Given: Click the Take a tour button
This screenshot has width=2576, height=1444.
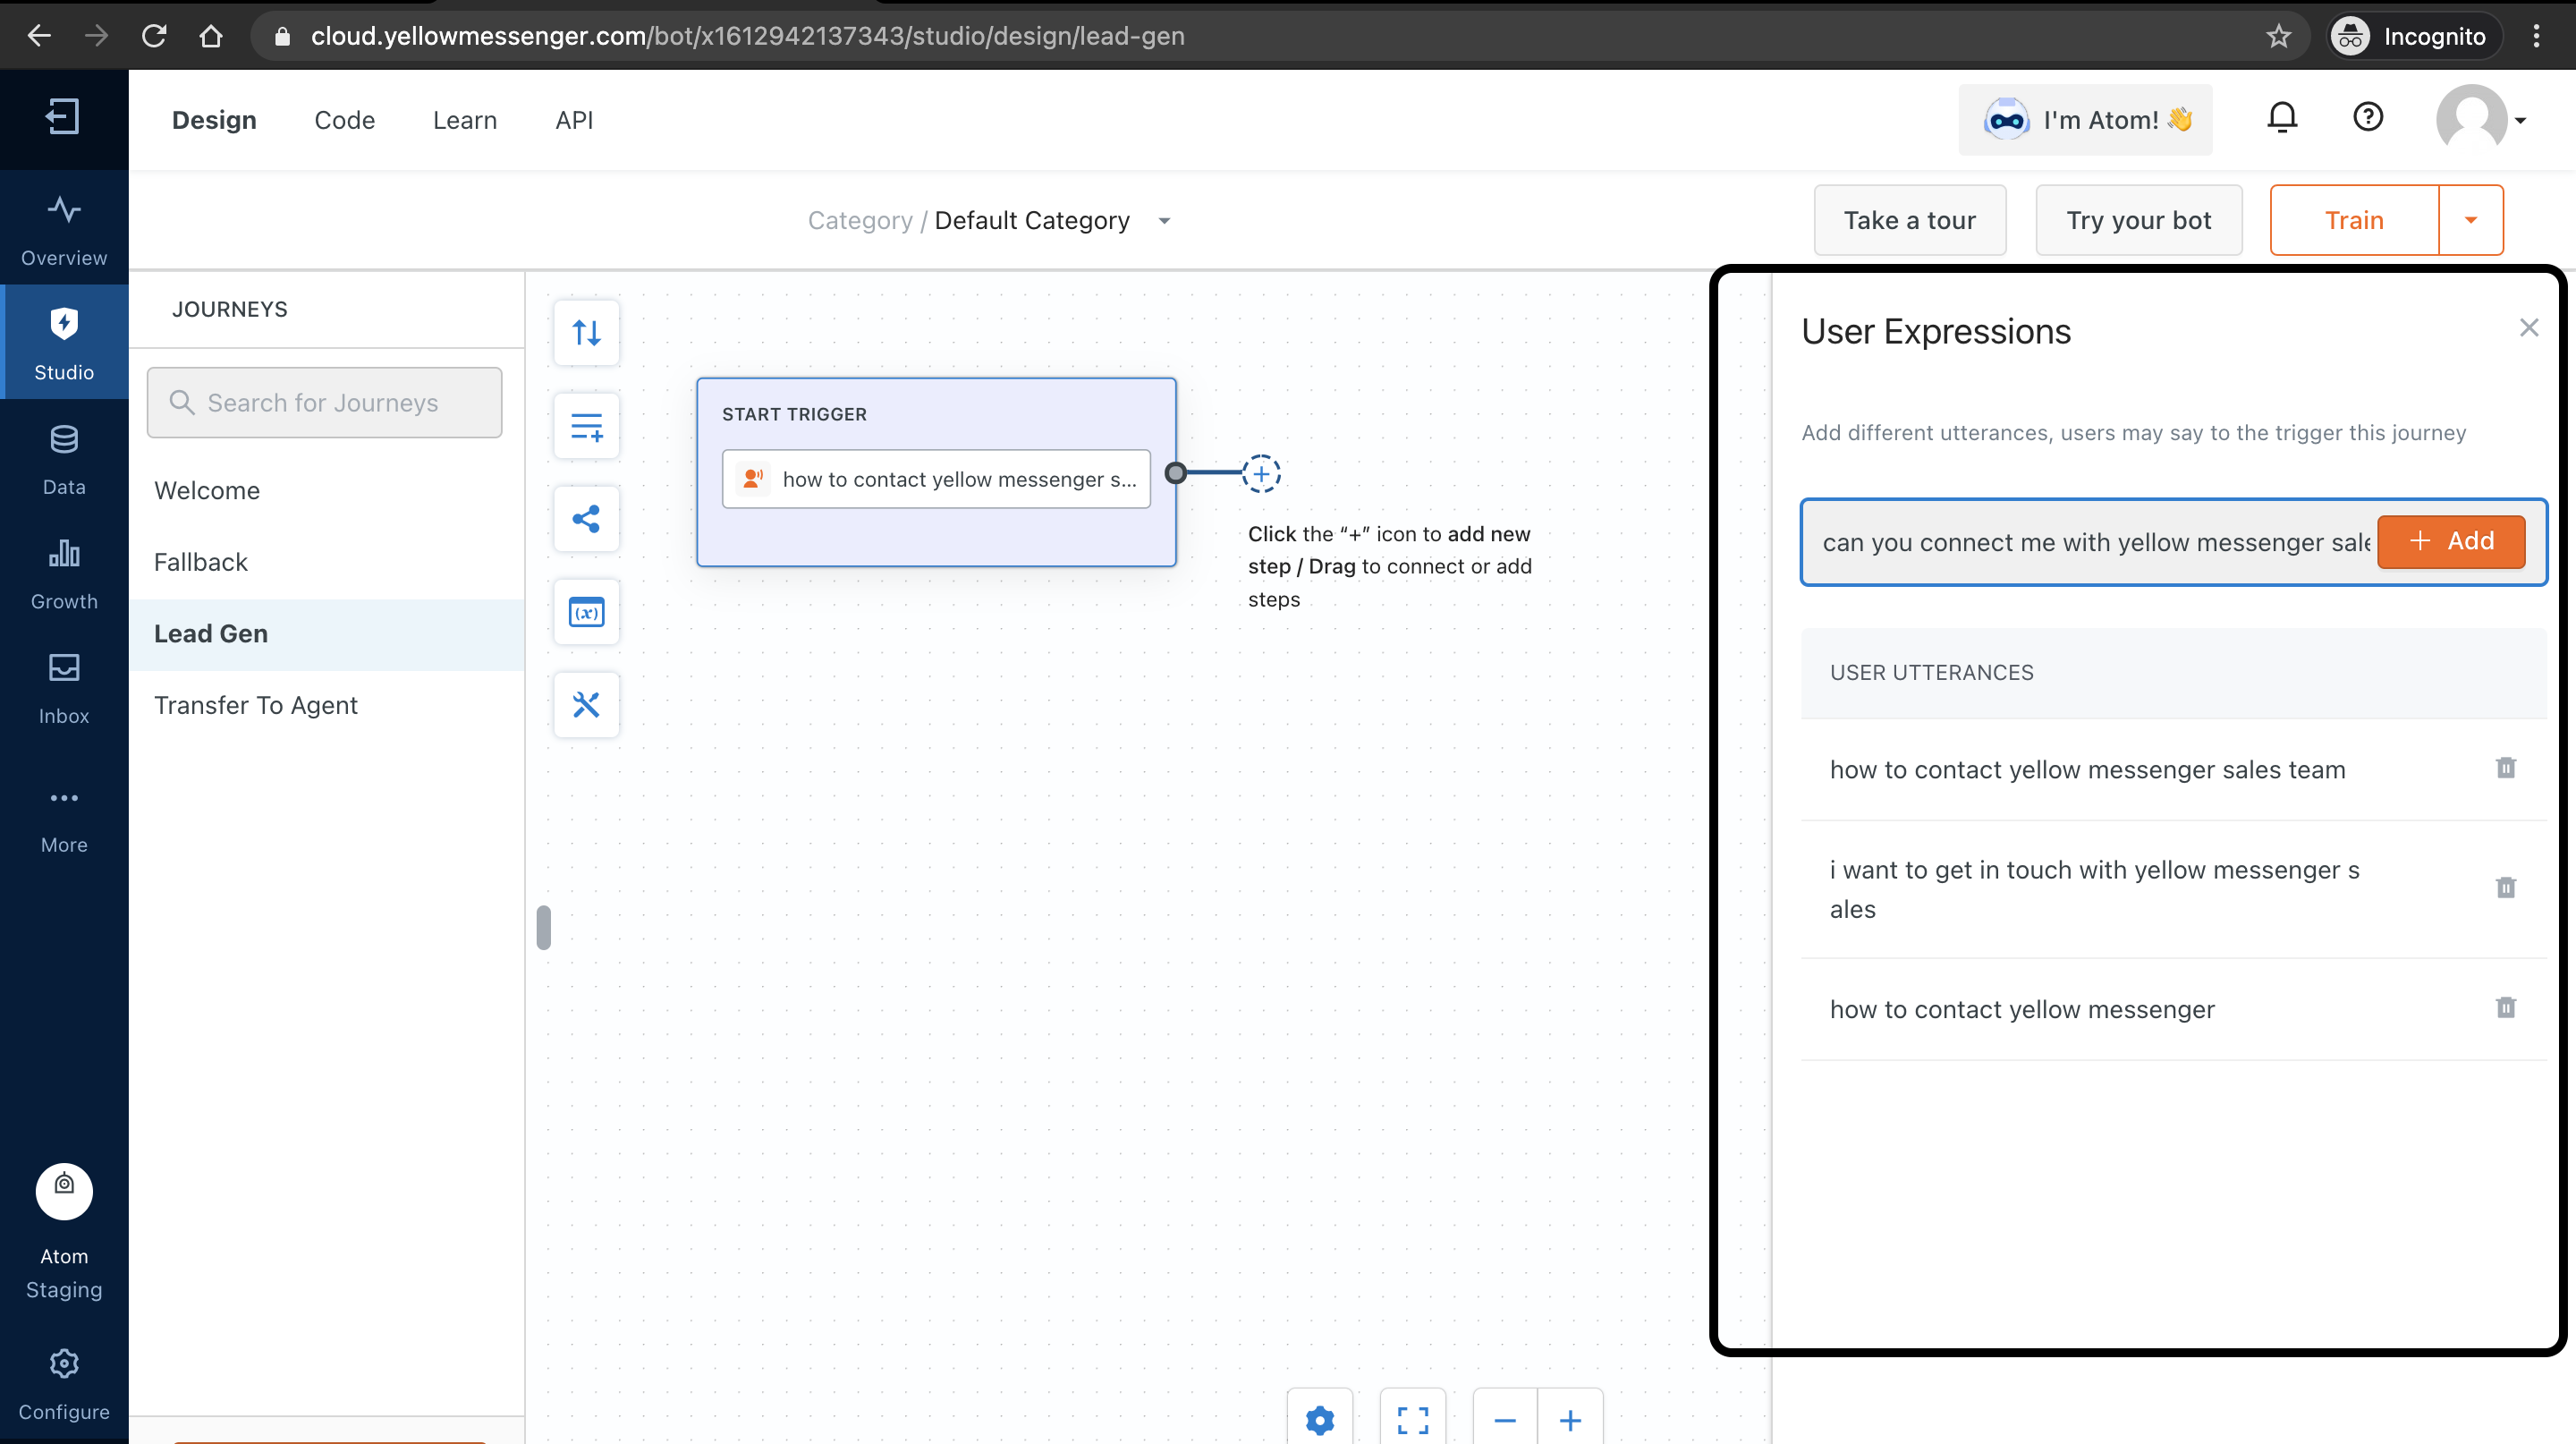Looking at the screenshot, I should tap(1909, 220).
